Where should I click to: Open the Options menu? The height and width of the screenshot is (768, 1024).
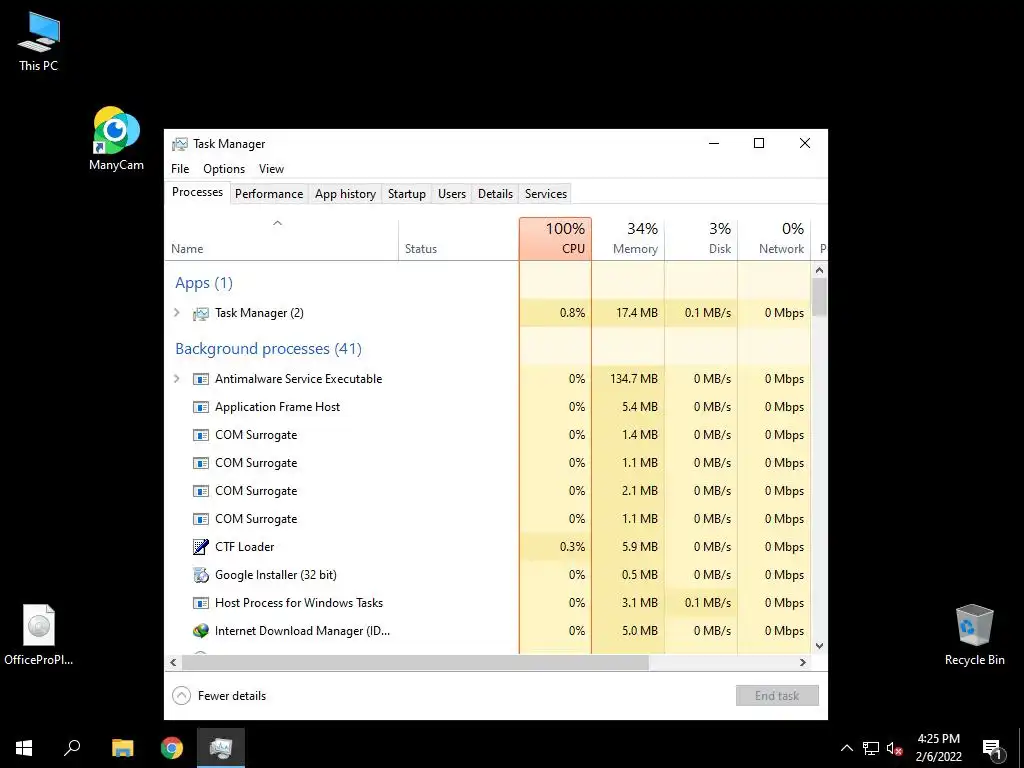[224, 168]
